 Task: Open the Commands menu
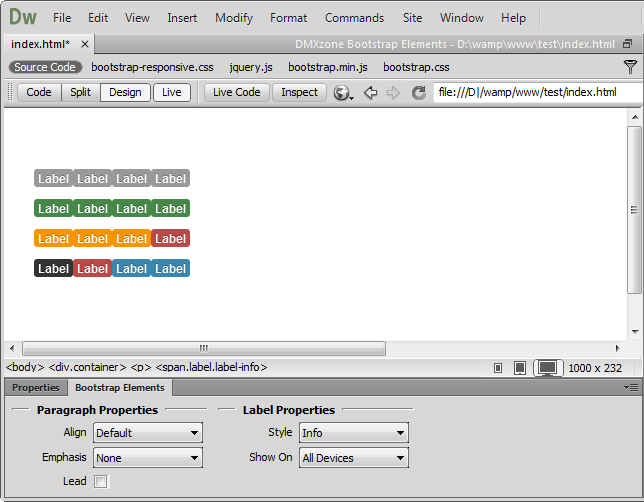click(x=354, y=18)
